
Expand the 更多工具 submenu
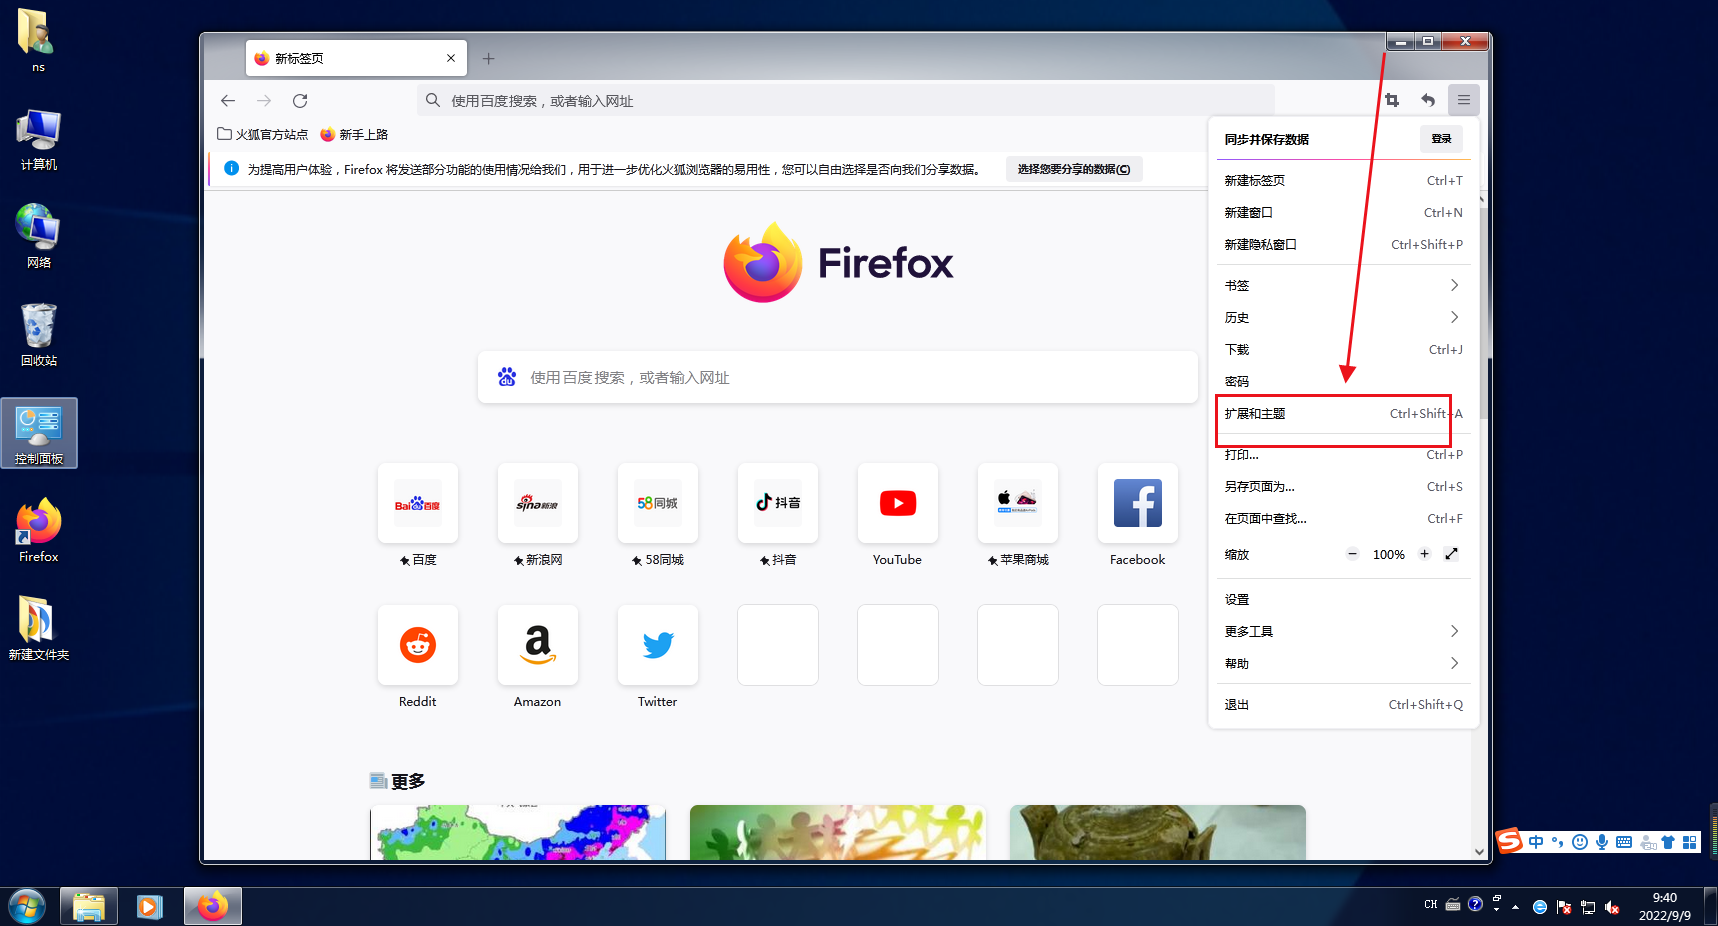(1343, 631)
